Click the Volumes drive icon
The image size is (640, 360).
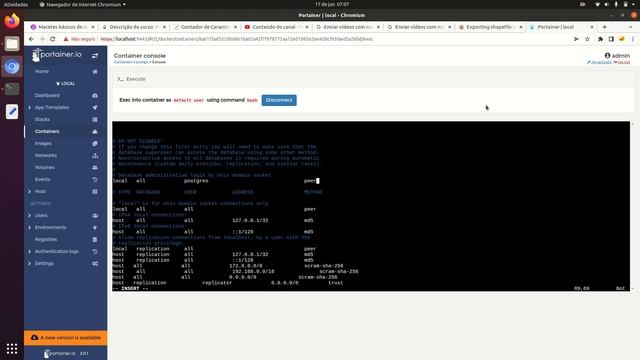tap(95, 167)
